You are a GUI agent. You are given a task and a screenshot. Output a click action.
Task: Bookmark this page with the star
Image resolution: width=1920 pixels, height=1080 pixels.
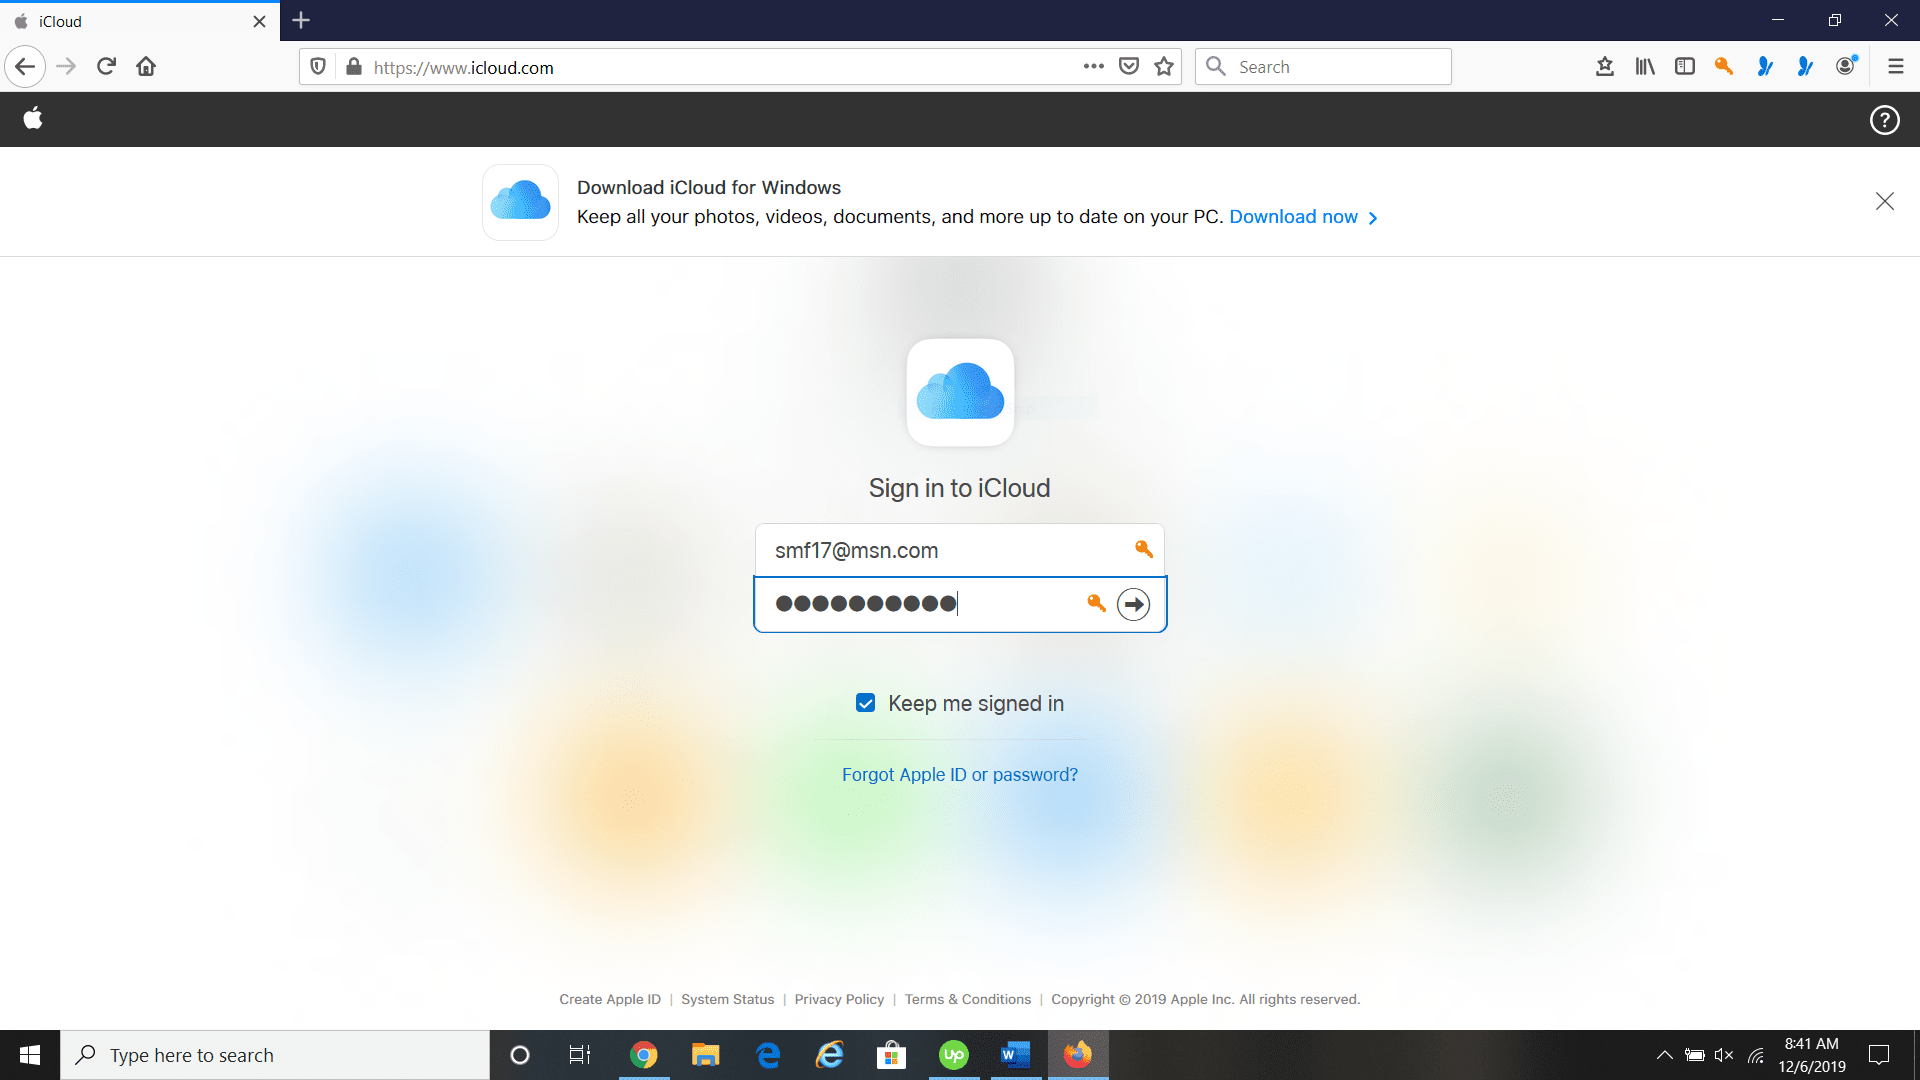click(x=1164, y=67)
